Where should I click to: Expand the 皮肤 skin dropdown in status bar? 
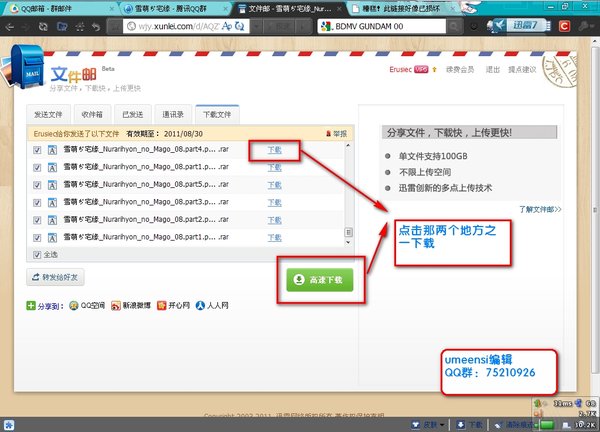(442, 425)
